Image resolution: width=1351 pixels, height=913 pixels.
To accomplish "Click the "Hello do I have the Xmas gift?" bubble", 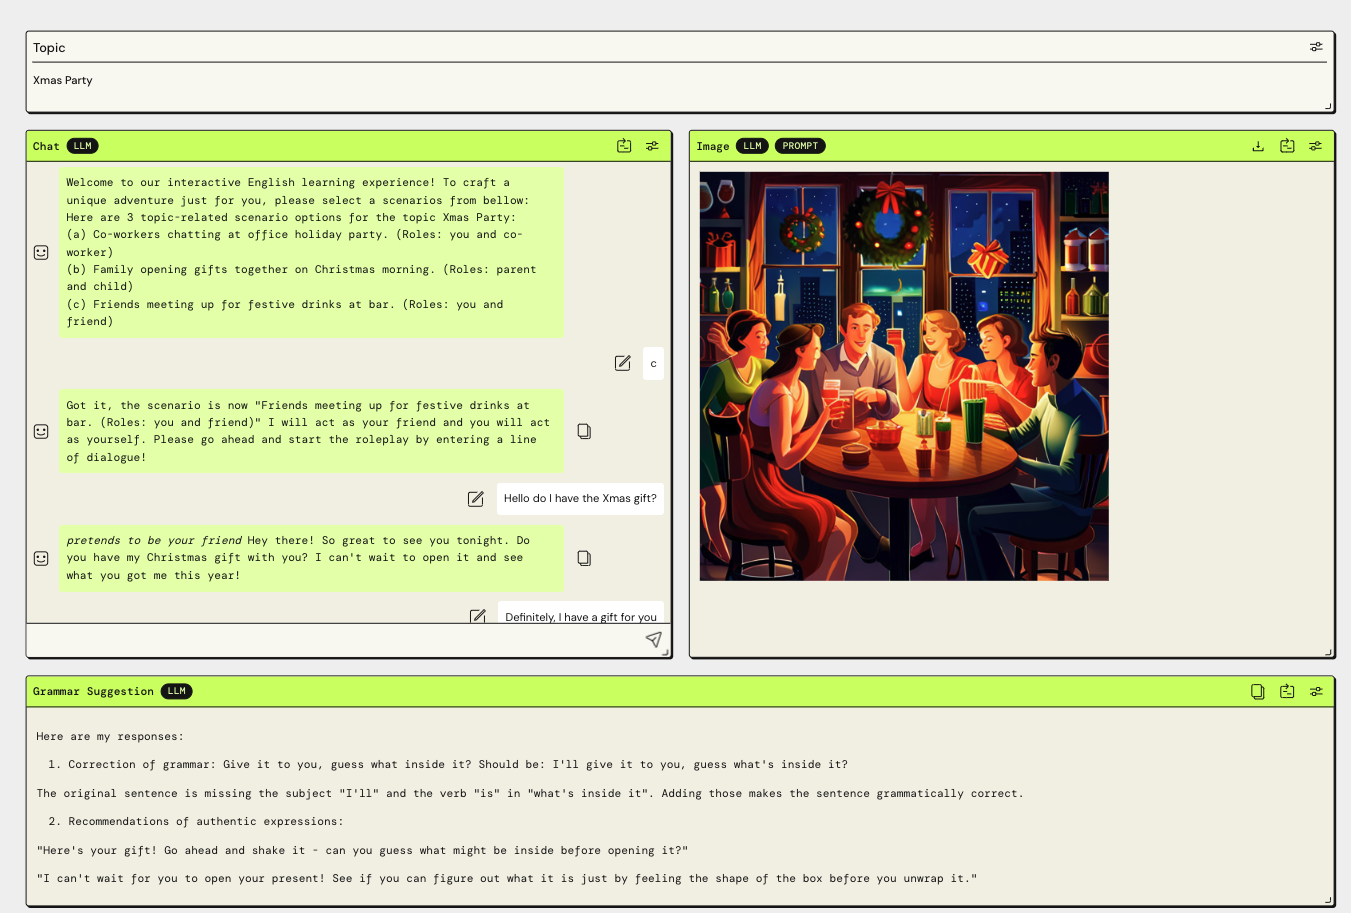I will [580, 498].
